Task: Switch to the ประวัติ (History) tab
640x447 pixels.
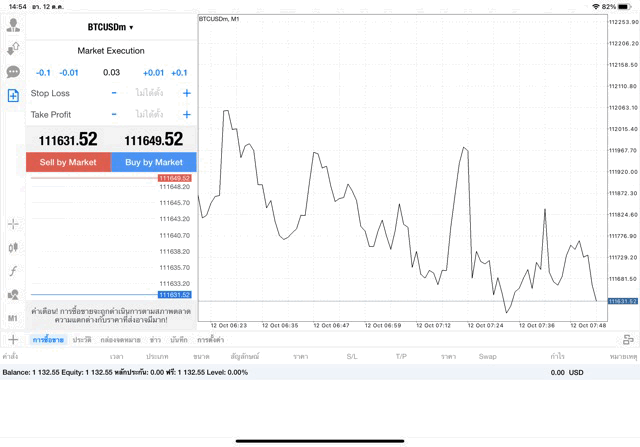Action: [x=82, y=341]
